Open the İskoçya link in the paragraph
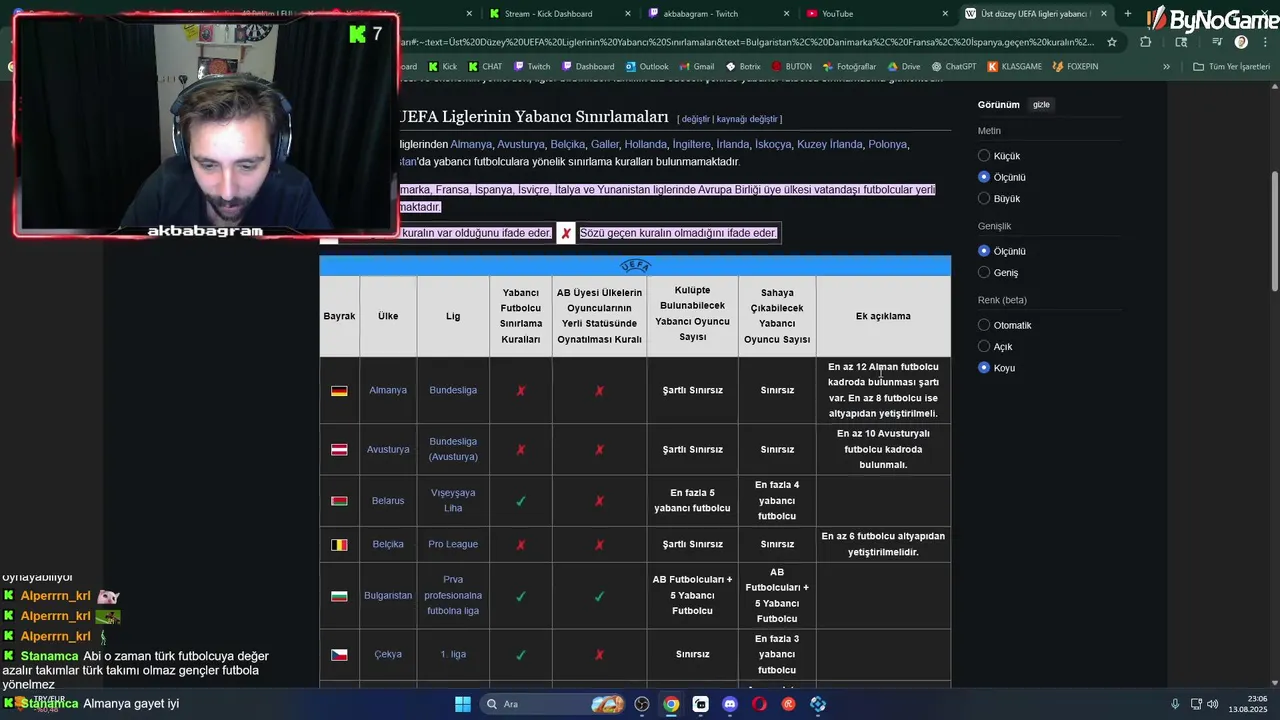 773,144
